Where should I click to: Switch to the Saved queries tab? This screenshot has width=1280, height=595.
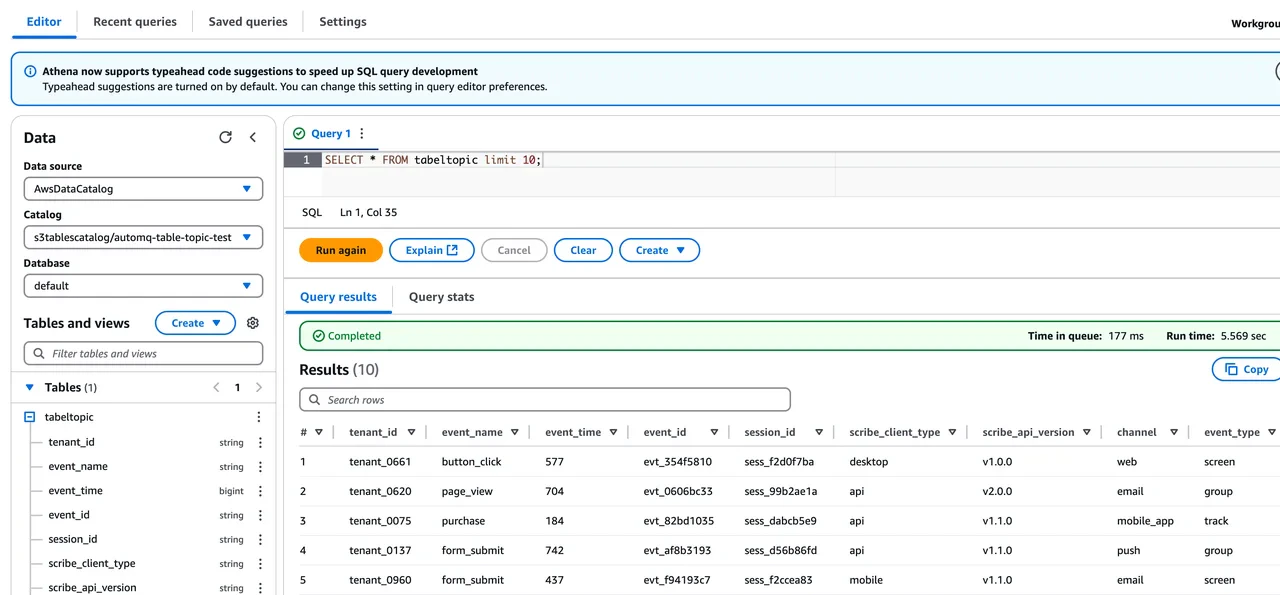[x=247, y=21]
